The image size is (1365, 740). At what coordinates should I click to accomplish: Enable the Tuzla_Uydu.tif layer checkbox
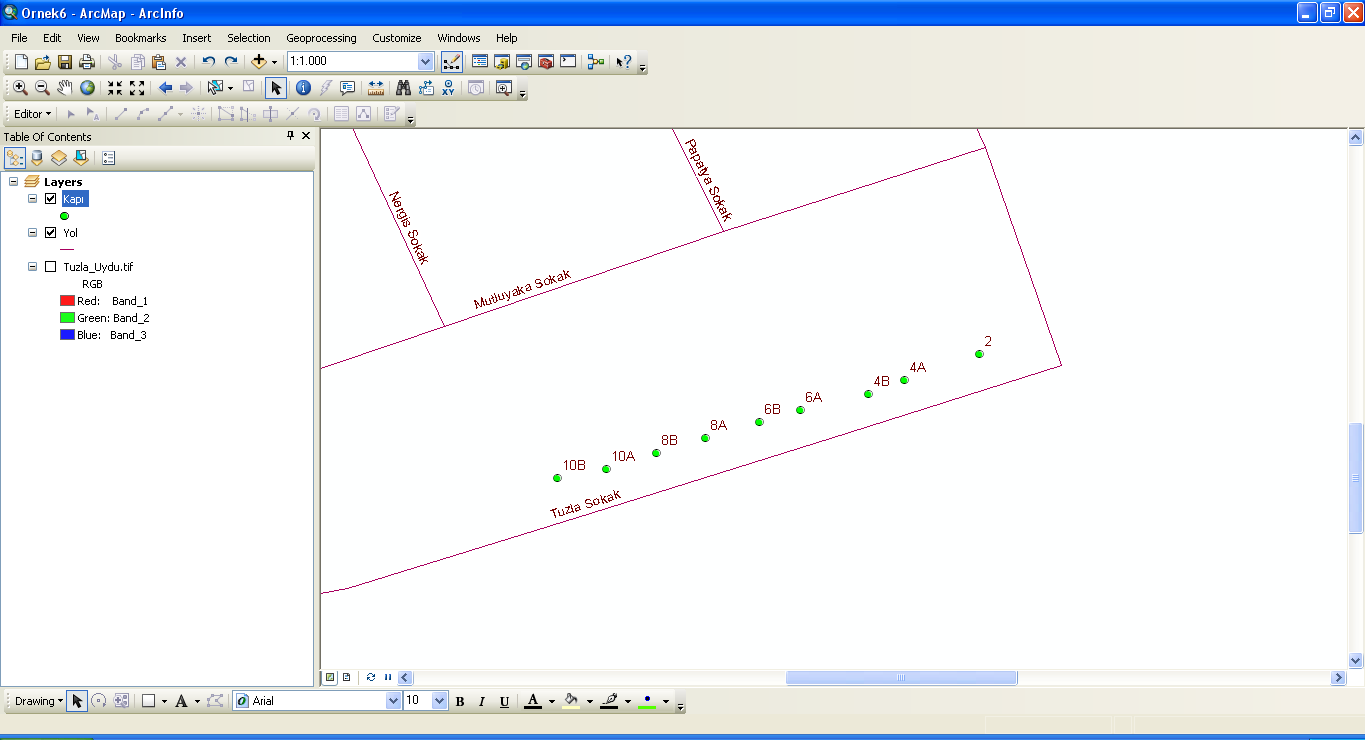[51, 267]
